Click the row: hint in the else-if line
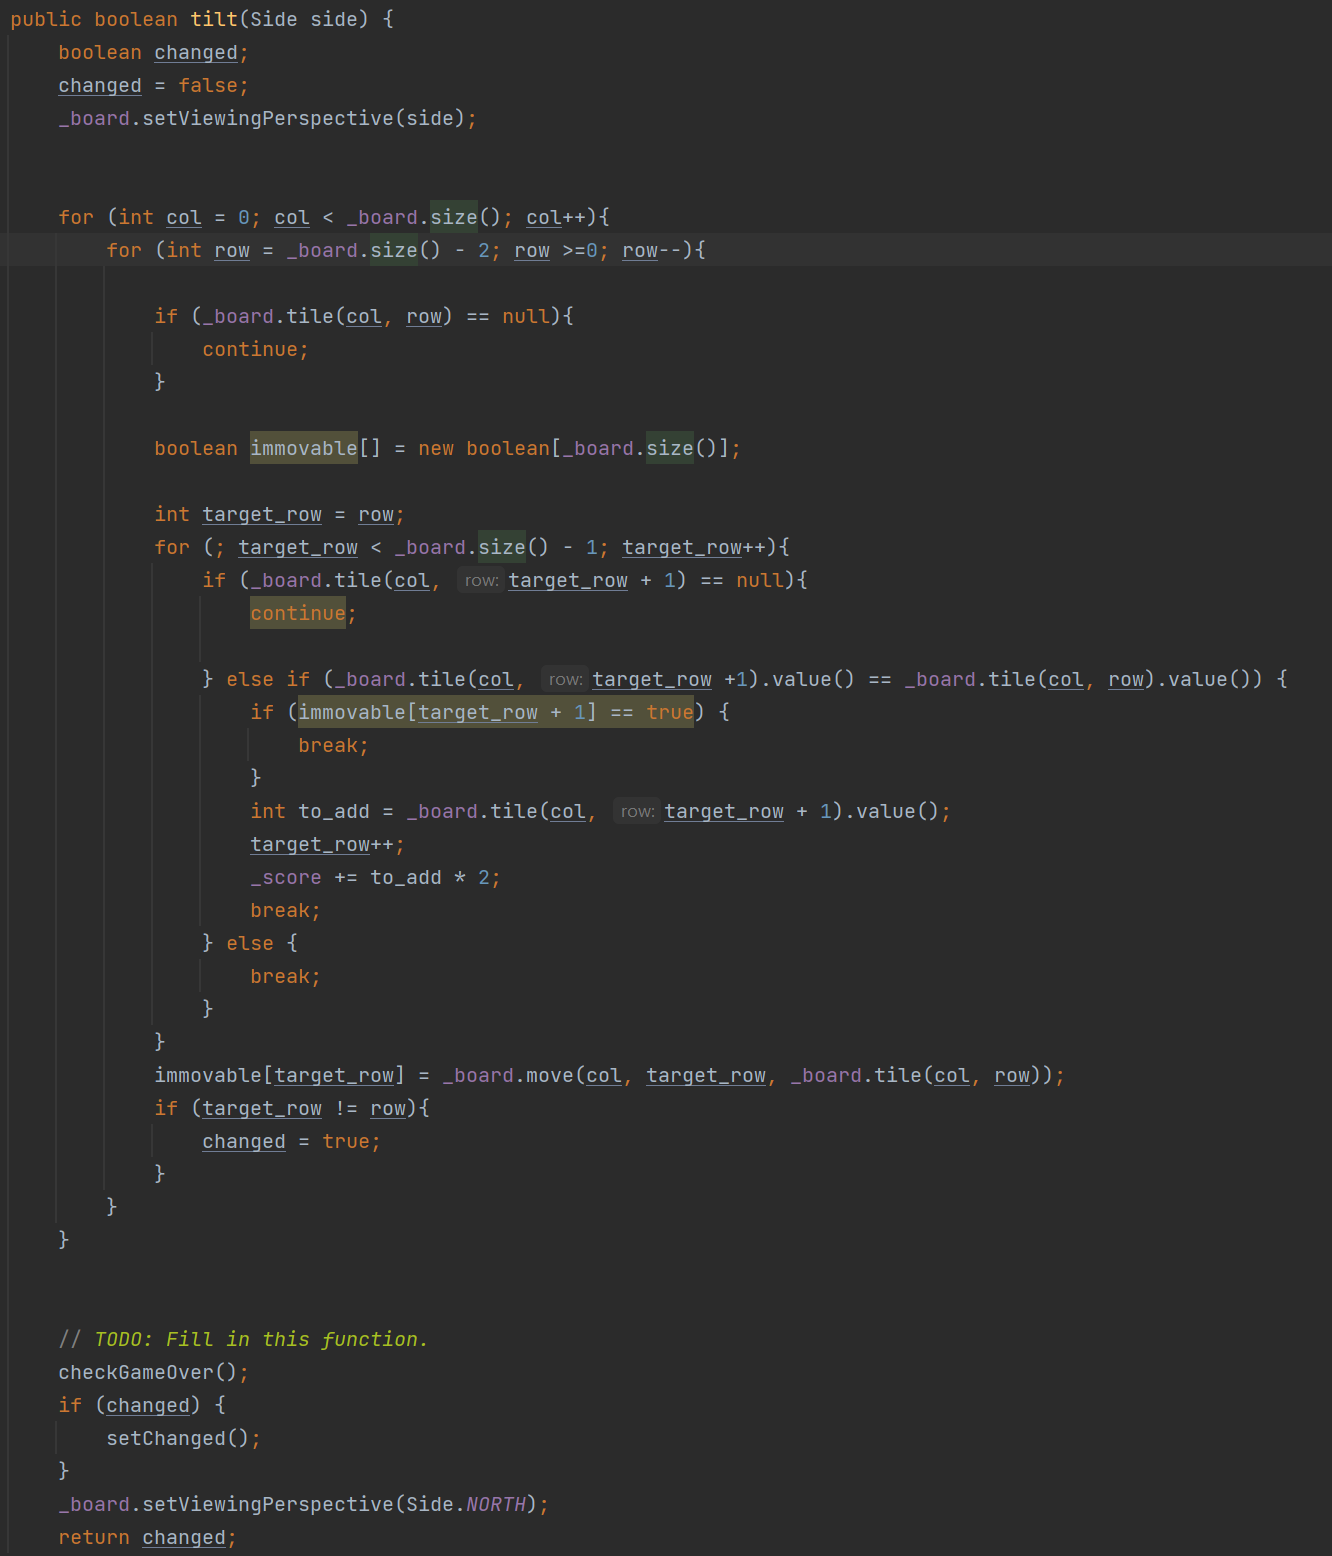This screenshot has height=1556, width=1332. [x=565, y=680]
